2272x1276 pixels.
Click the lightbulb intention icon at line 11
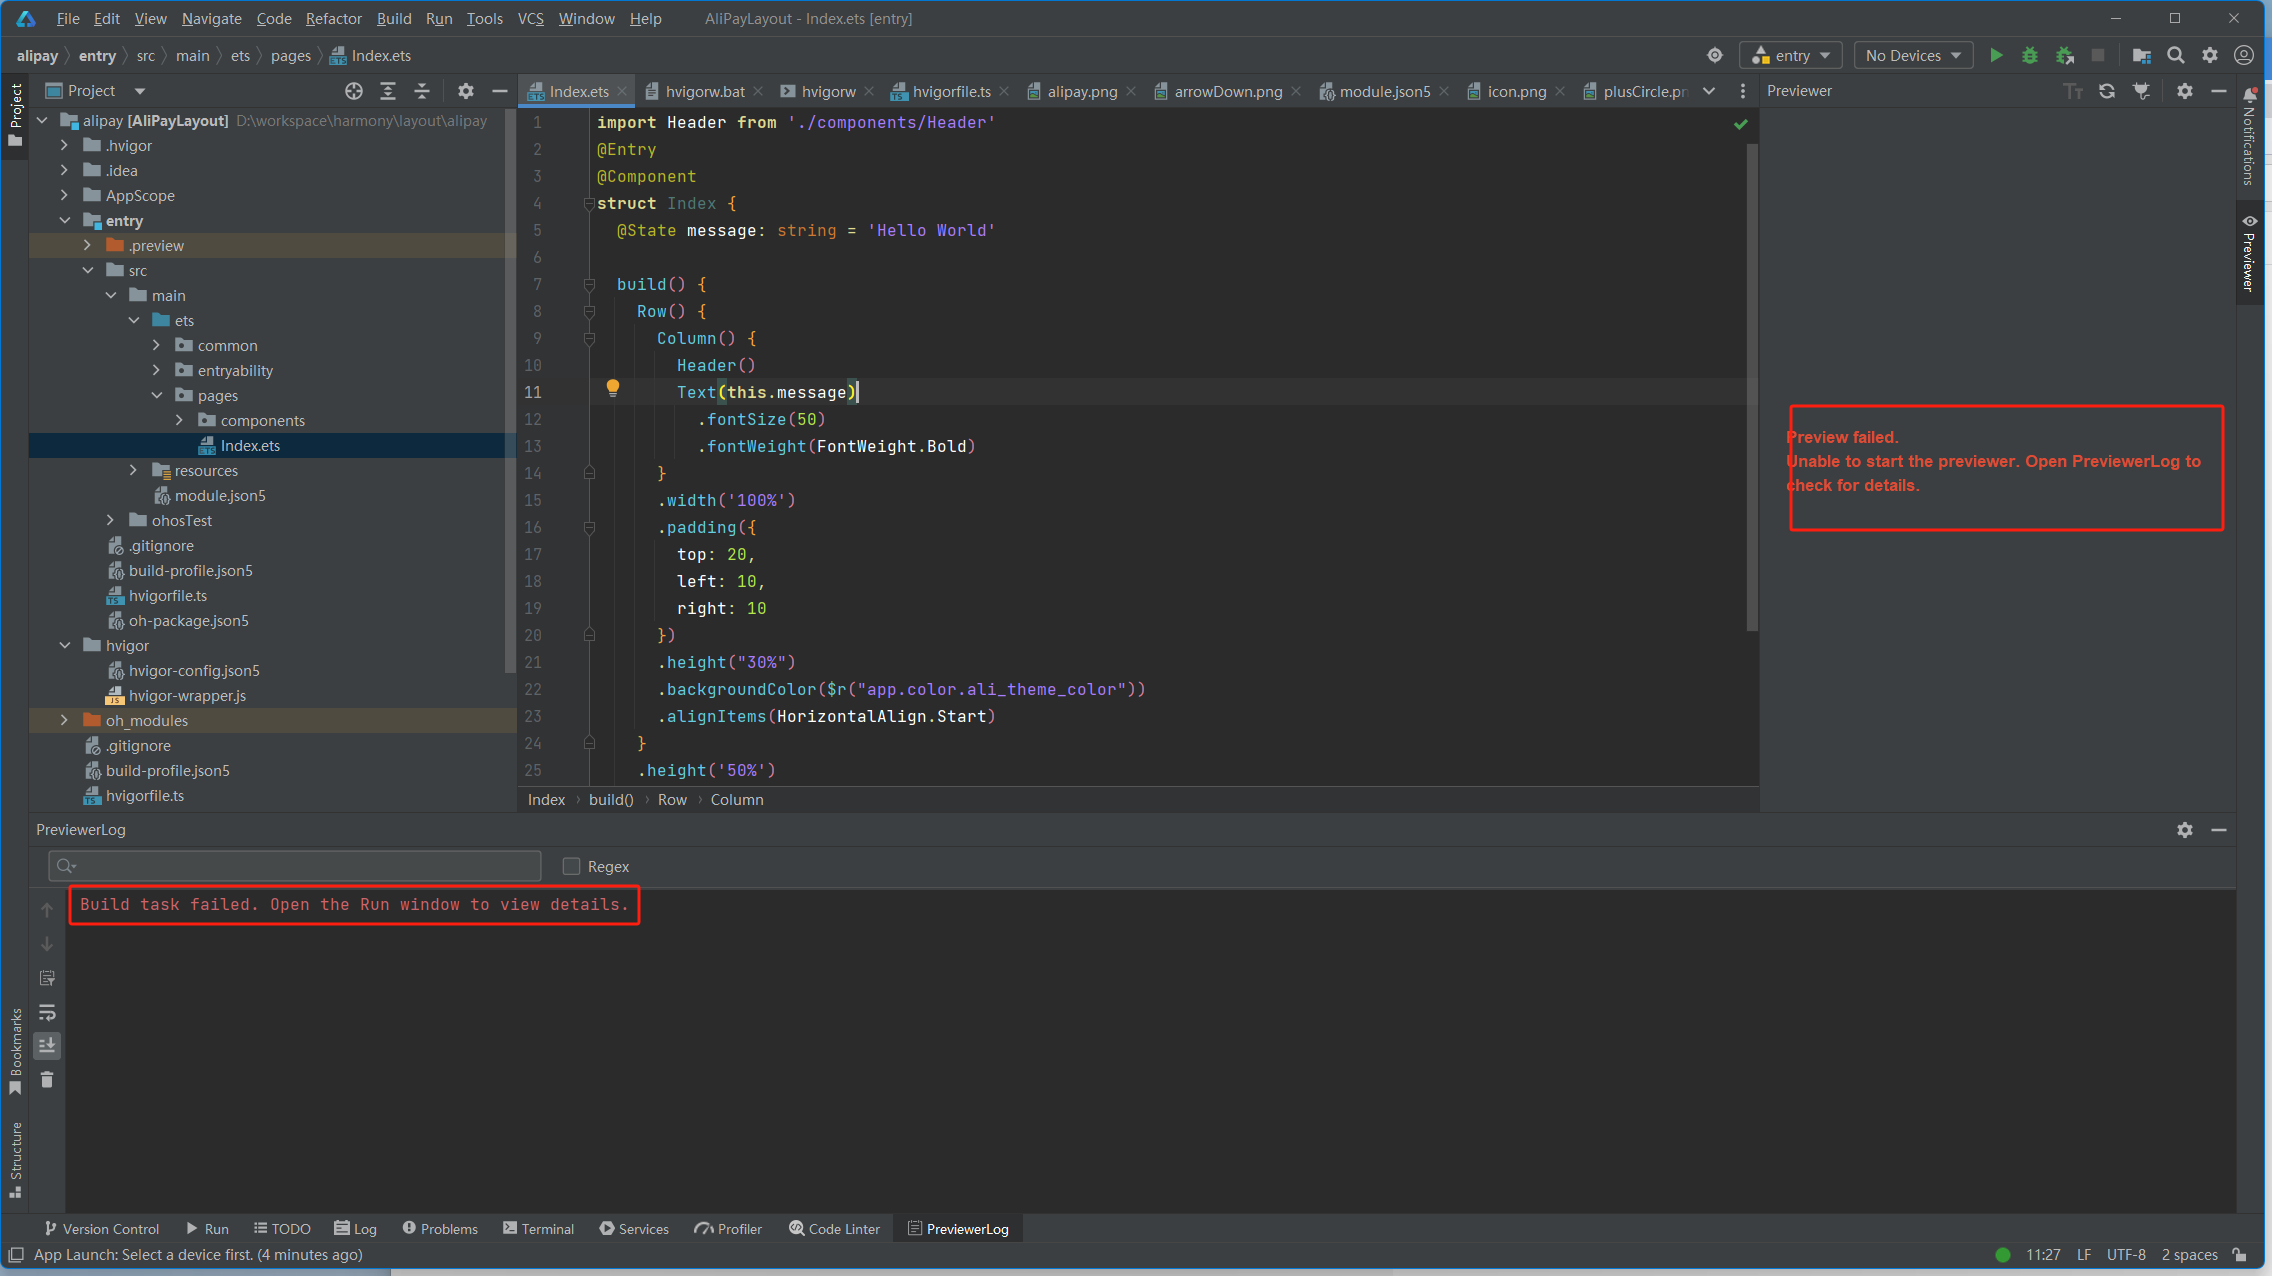pyautogui.click(x=613, y=388)
